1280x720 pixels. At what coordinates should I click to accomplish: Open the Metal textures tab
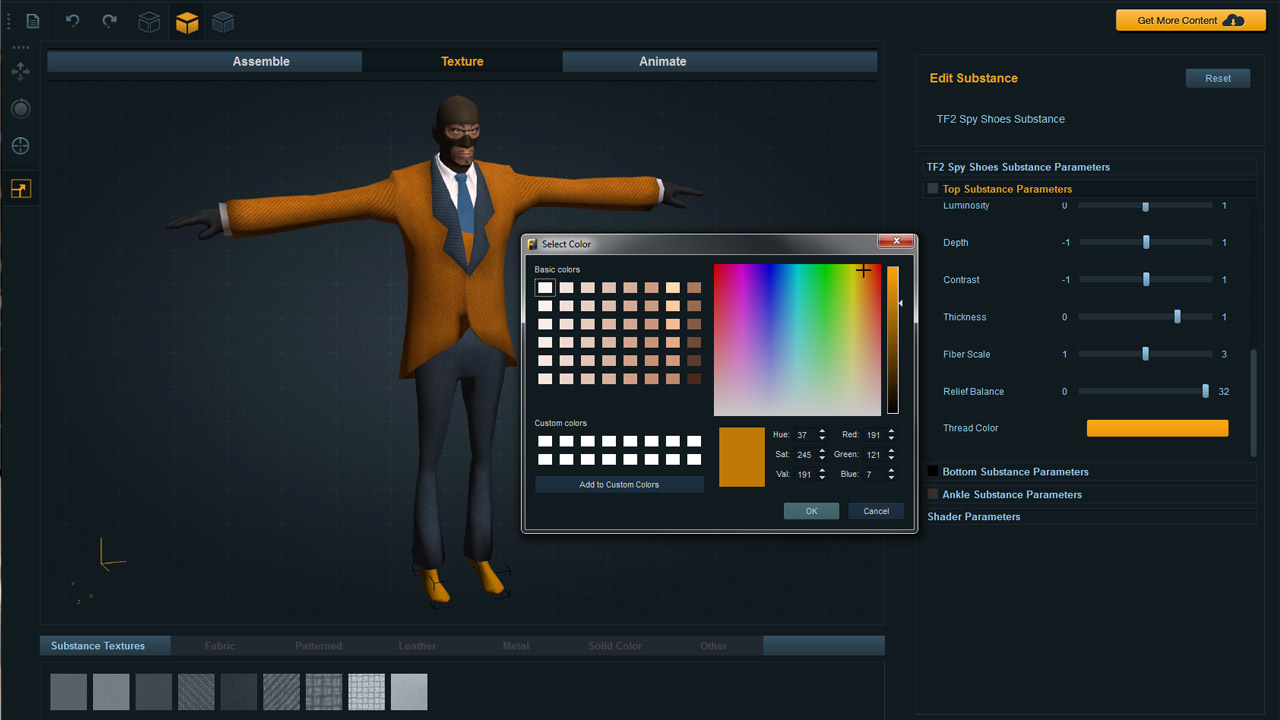click(x=516, y=646)
